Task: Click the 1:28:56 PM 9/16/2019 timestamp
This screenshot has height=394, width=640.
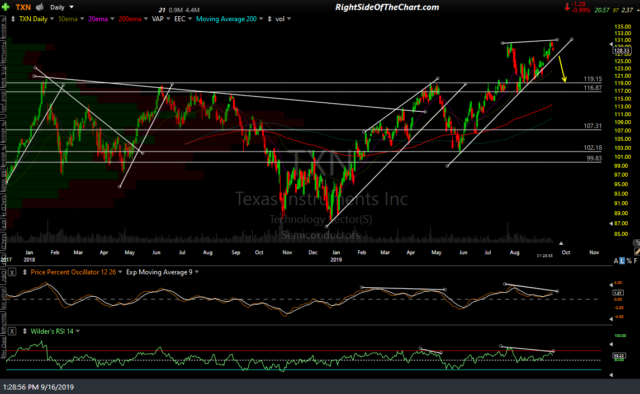Action: pos(38,387)
